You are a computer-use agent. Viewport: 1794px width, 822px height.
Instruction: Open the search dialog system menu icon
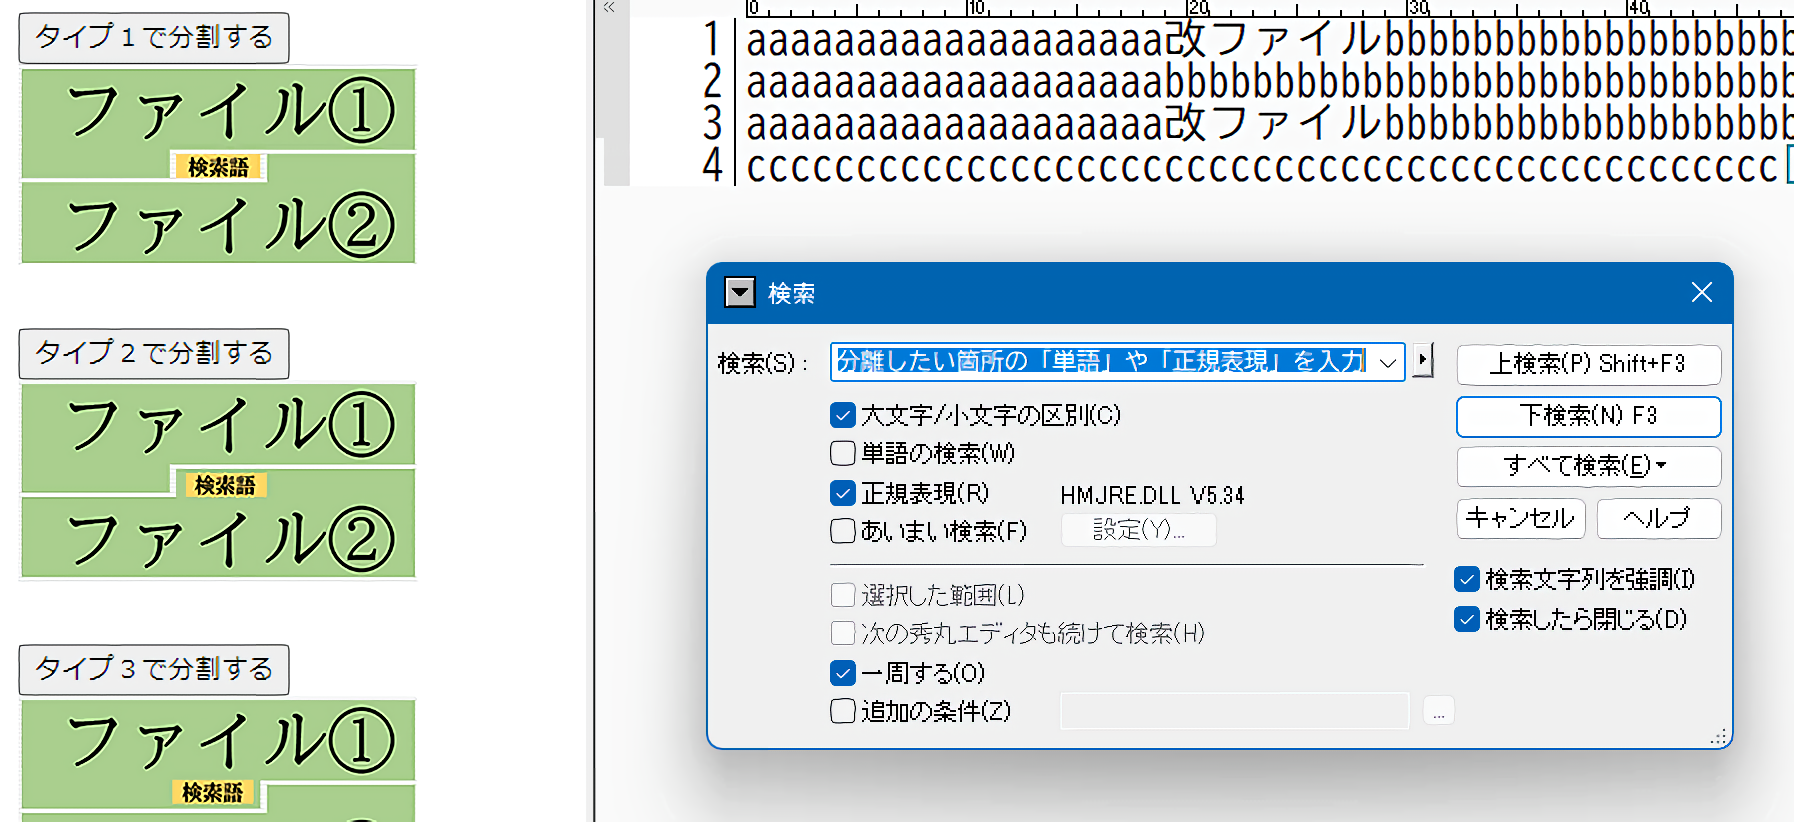(740, 293)
